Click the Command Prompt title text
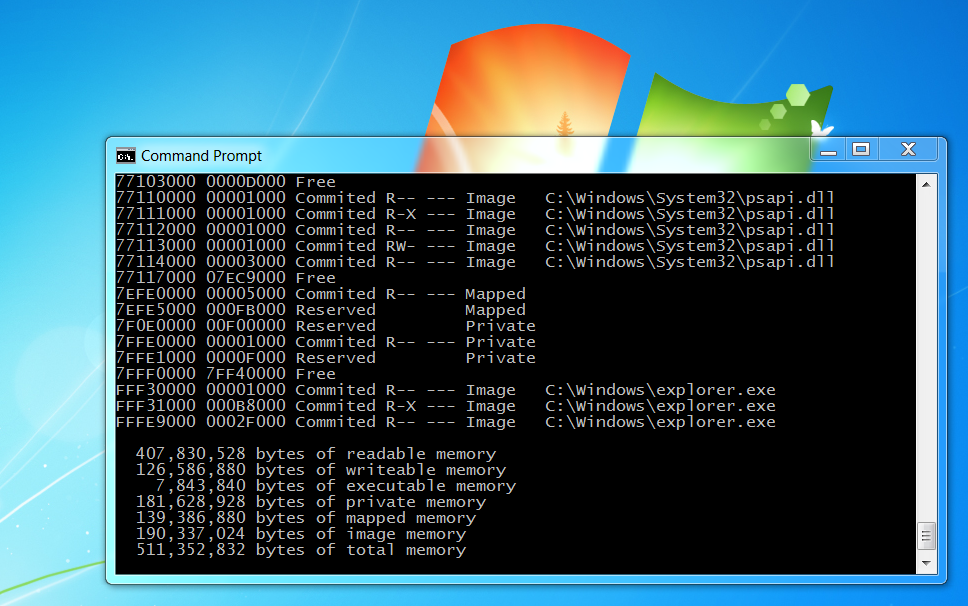This screenshot has width=968, height=606. point(201,156)
